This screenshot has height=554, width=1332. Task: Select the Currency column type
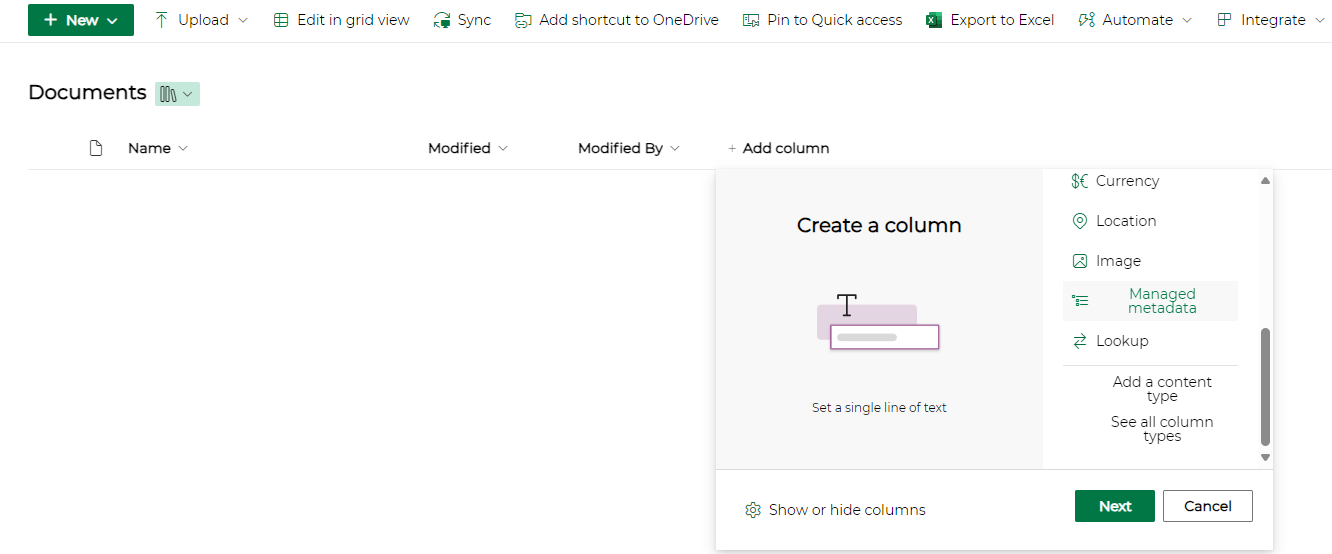pos(1126,181)
